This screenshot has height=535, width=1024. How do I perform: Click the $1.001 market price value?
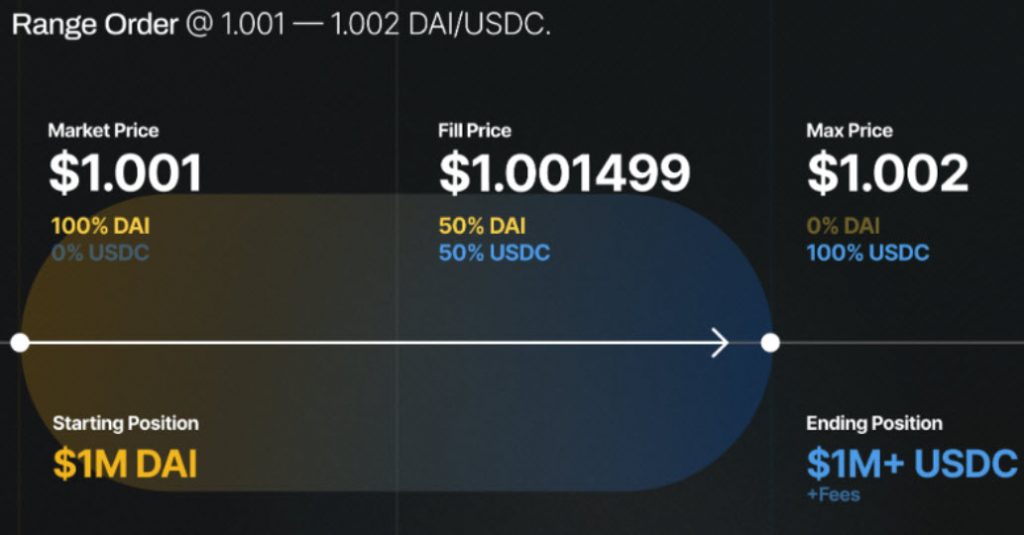[x=125, y=173]
